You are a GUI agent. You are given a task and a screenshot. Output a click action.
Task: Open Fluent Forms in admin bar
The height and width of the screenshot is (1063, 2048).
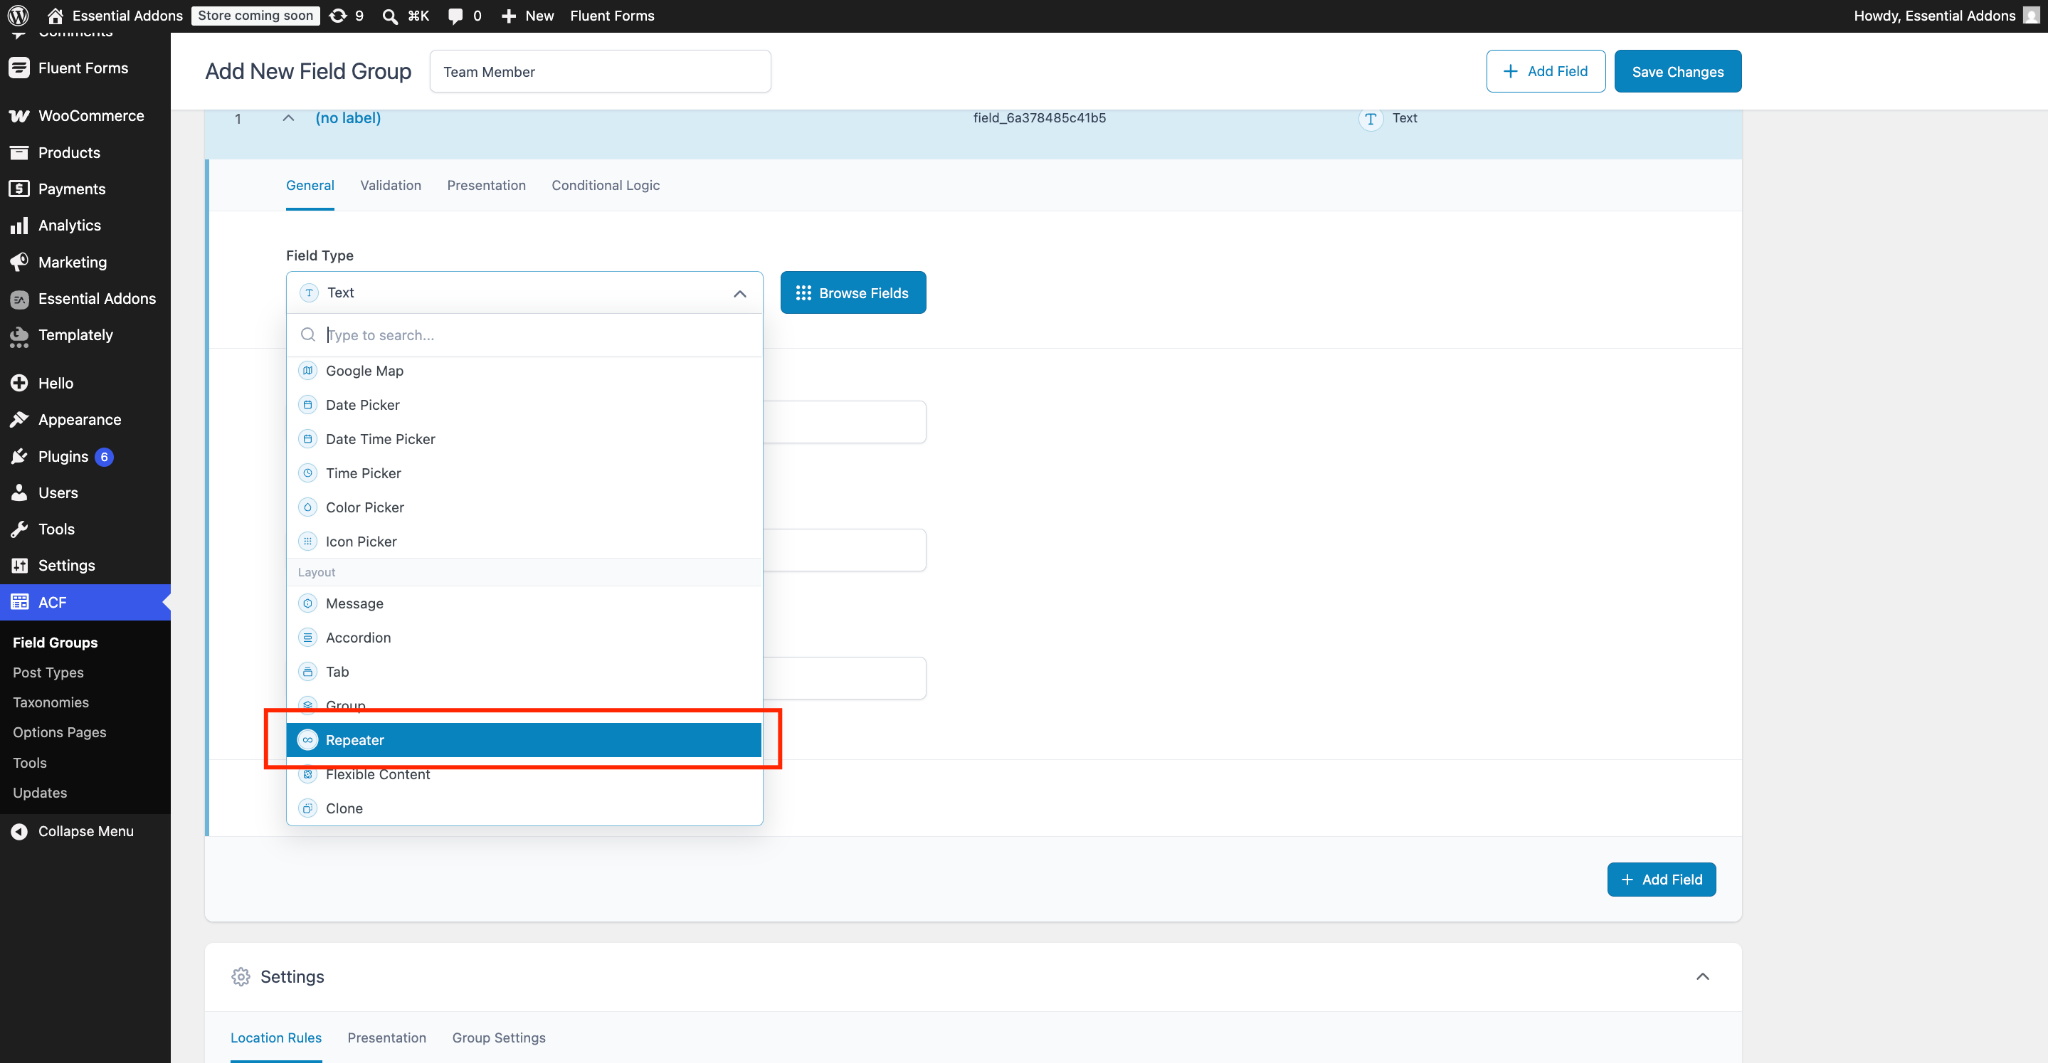tap(612, 16)
